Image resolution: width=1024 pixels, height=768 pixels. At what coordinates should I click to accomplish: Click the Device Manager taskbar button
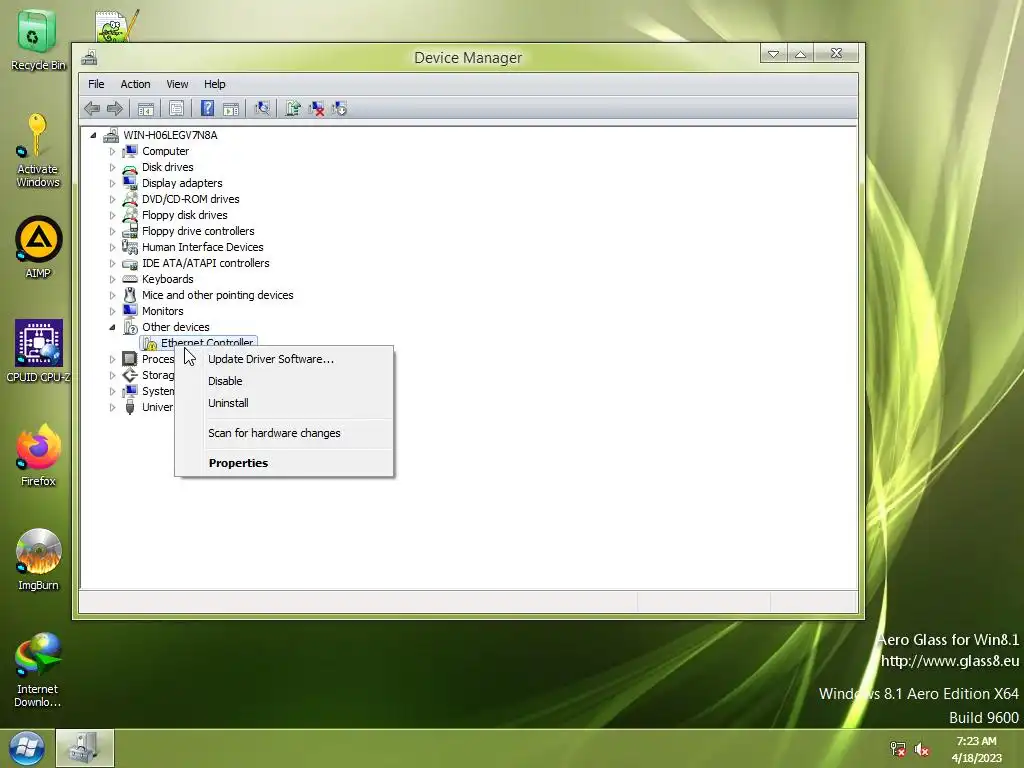click(85, 748)
